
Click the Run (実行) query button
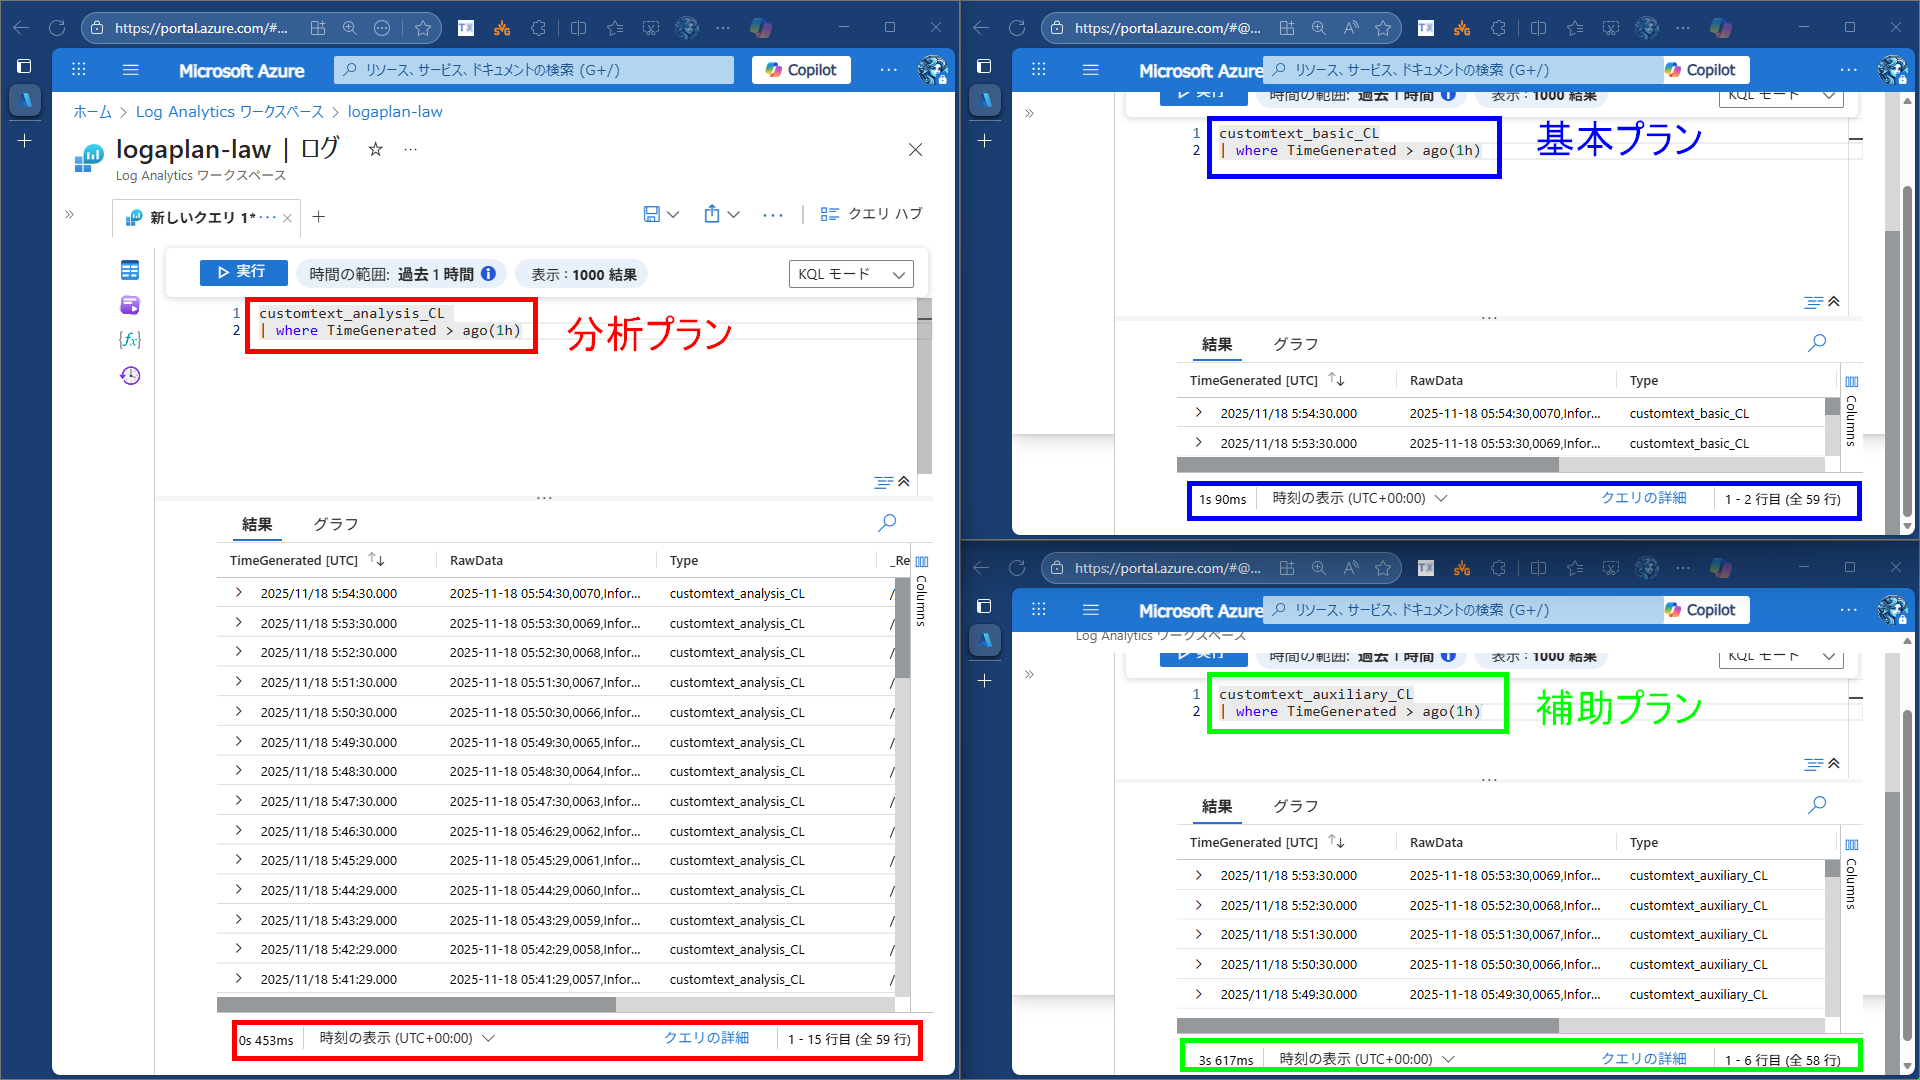(243, 272)
